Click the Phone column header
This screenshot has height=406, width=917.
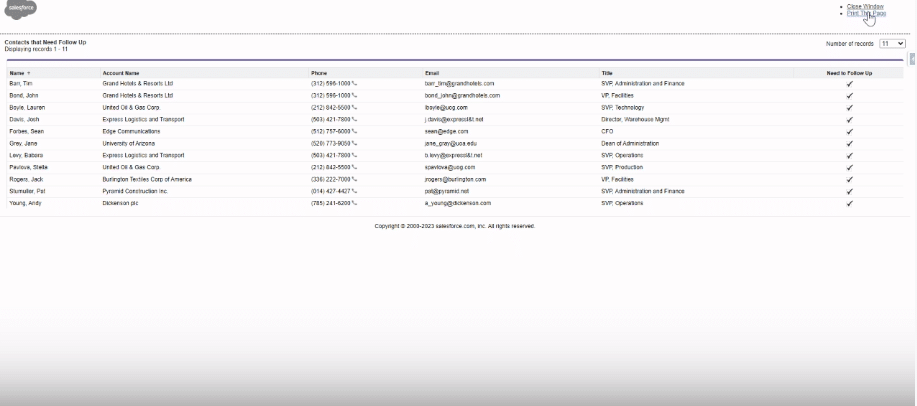click(319, 73)
